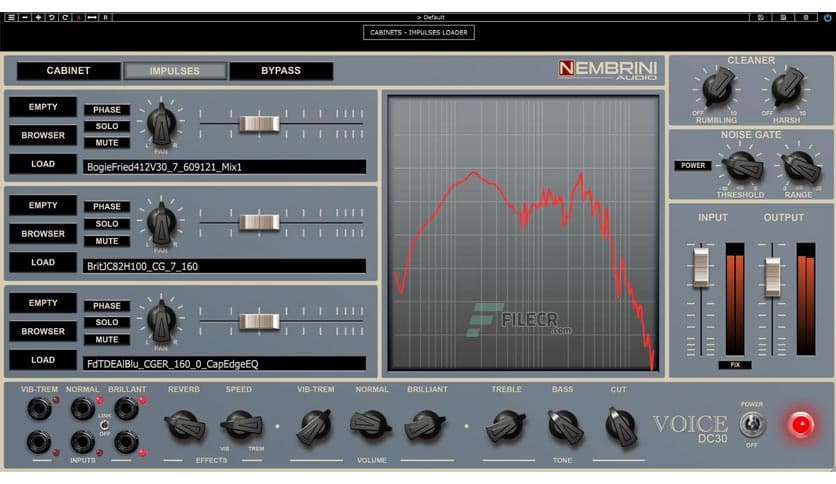The width and height of the screenshot is (836, 484).
Task: Click the FdTDEAlBlu_CGER_160_0_CapEdgeEQ file name field
Action: [224, 364]
